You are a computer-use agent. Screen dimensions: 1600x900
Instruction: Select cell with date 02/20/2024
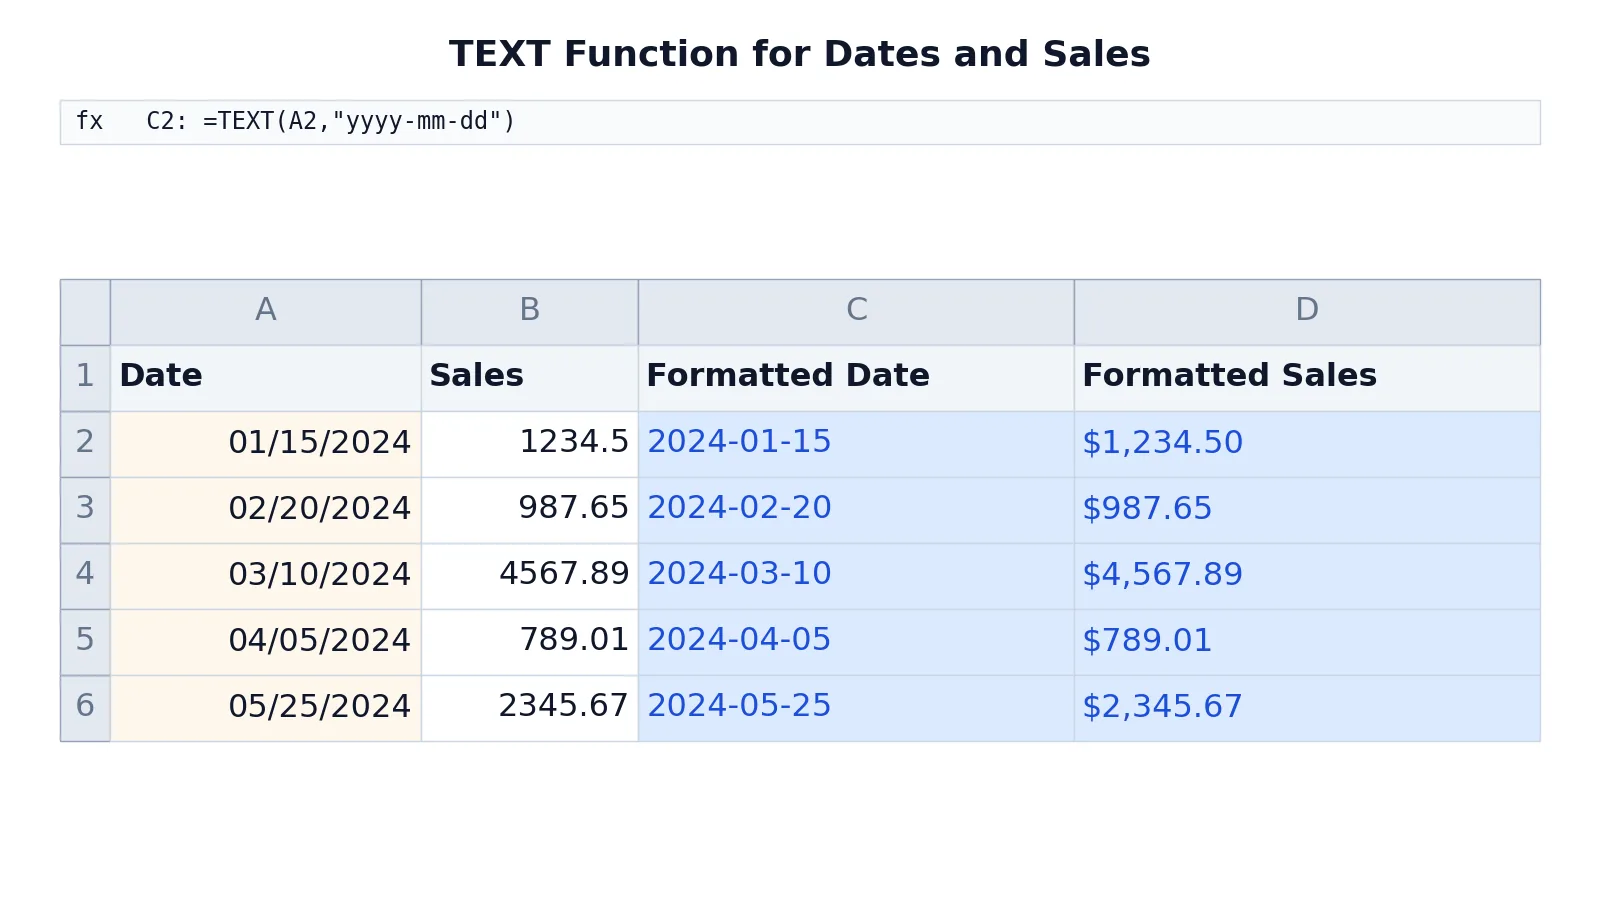pyautogui.click(x=266, y=510)
